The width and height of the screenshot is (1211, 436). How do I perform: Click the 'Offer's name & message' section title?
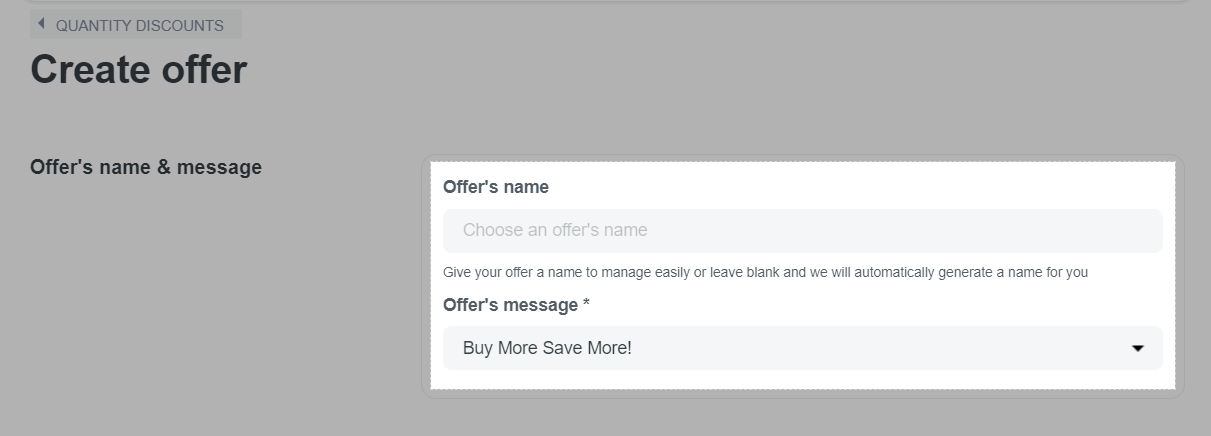click(146, 167)
